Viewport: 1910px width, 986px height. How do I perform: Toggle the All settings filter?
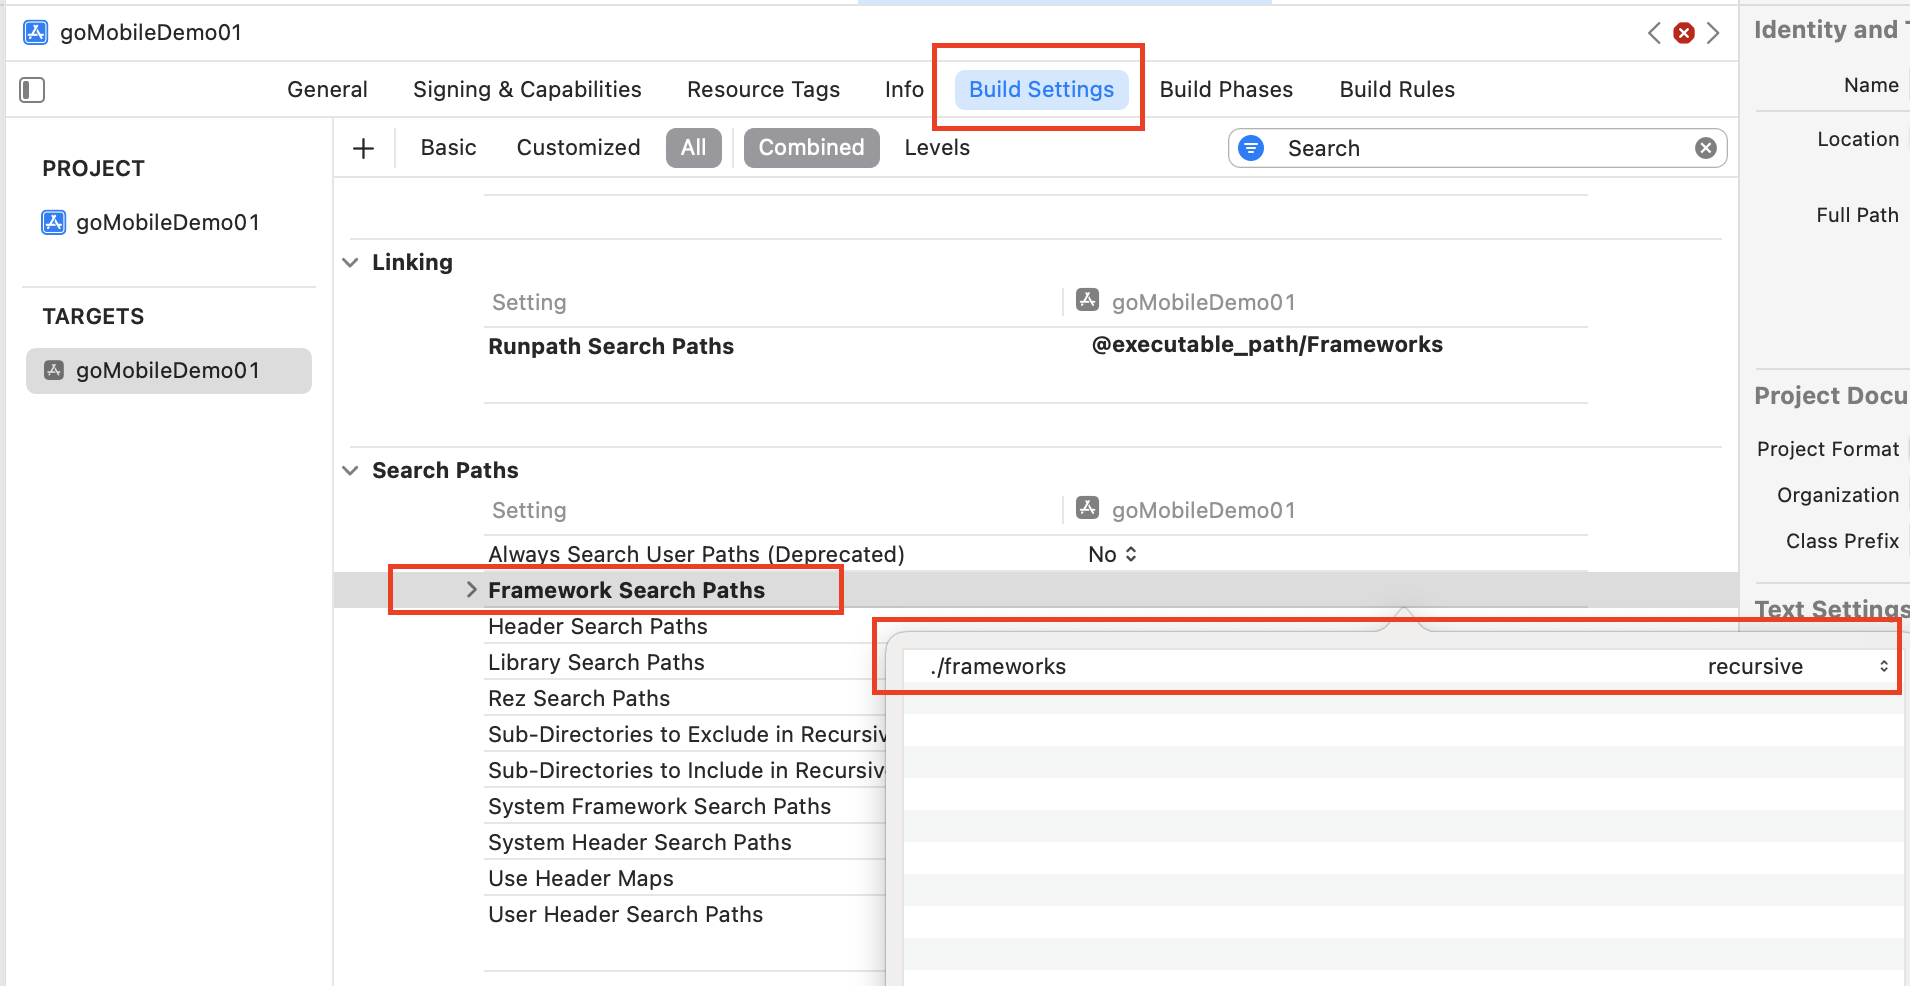pyautogui.click(x=693, y=148)
